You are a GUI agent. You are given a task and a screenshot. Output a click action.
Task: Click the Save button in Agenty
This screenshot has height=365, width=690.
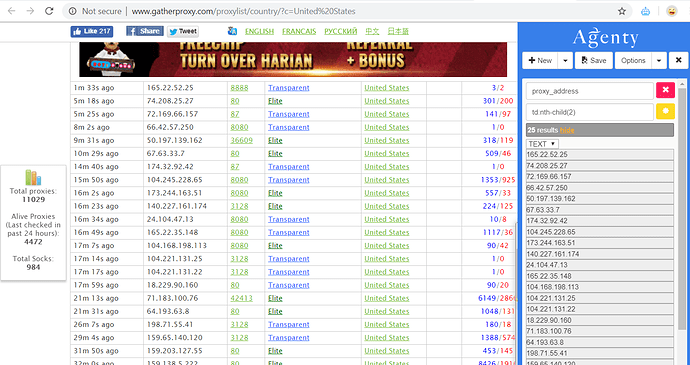point(594,61)
